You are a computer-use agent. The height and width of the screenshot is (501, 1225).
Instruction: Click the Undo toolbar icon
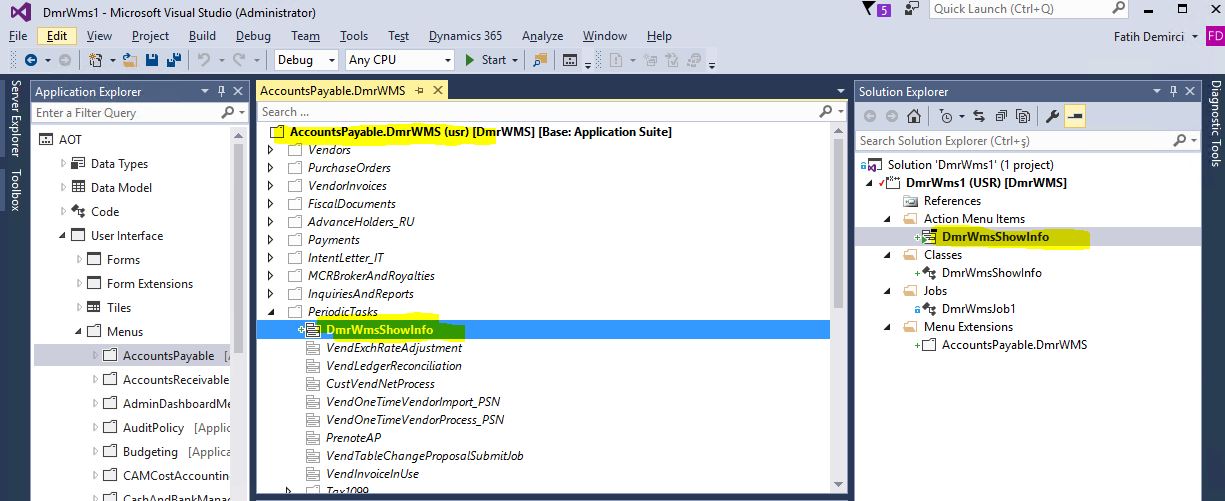tap(204, 60)
